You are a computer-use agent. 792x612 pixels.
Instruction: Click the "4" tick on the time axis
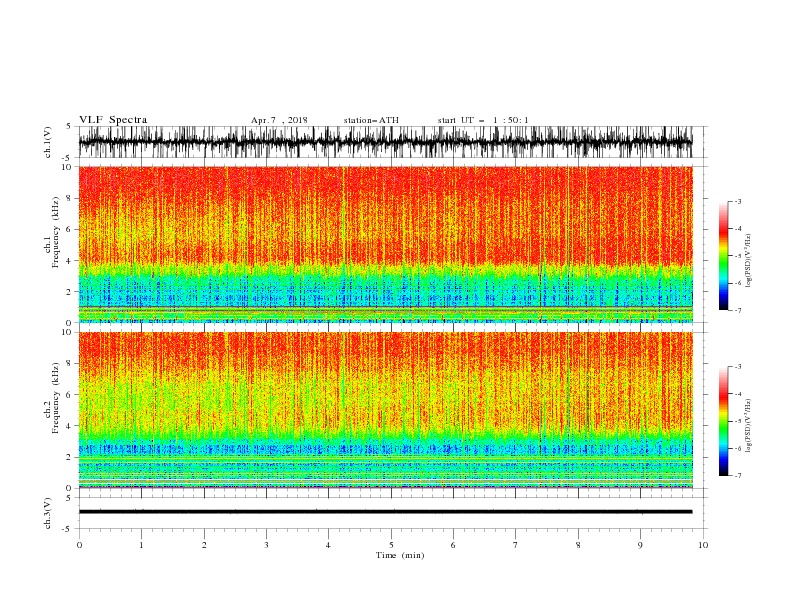pyautogui.click(x=328, y=545)
